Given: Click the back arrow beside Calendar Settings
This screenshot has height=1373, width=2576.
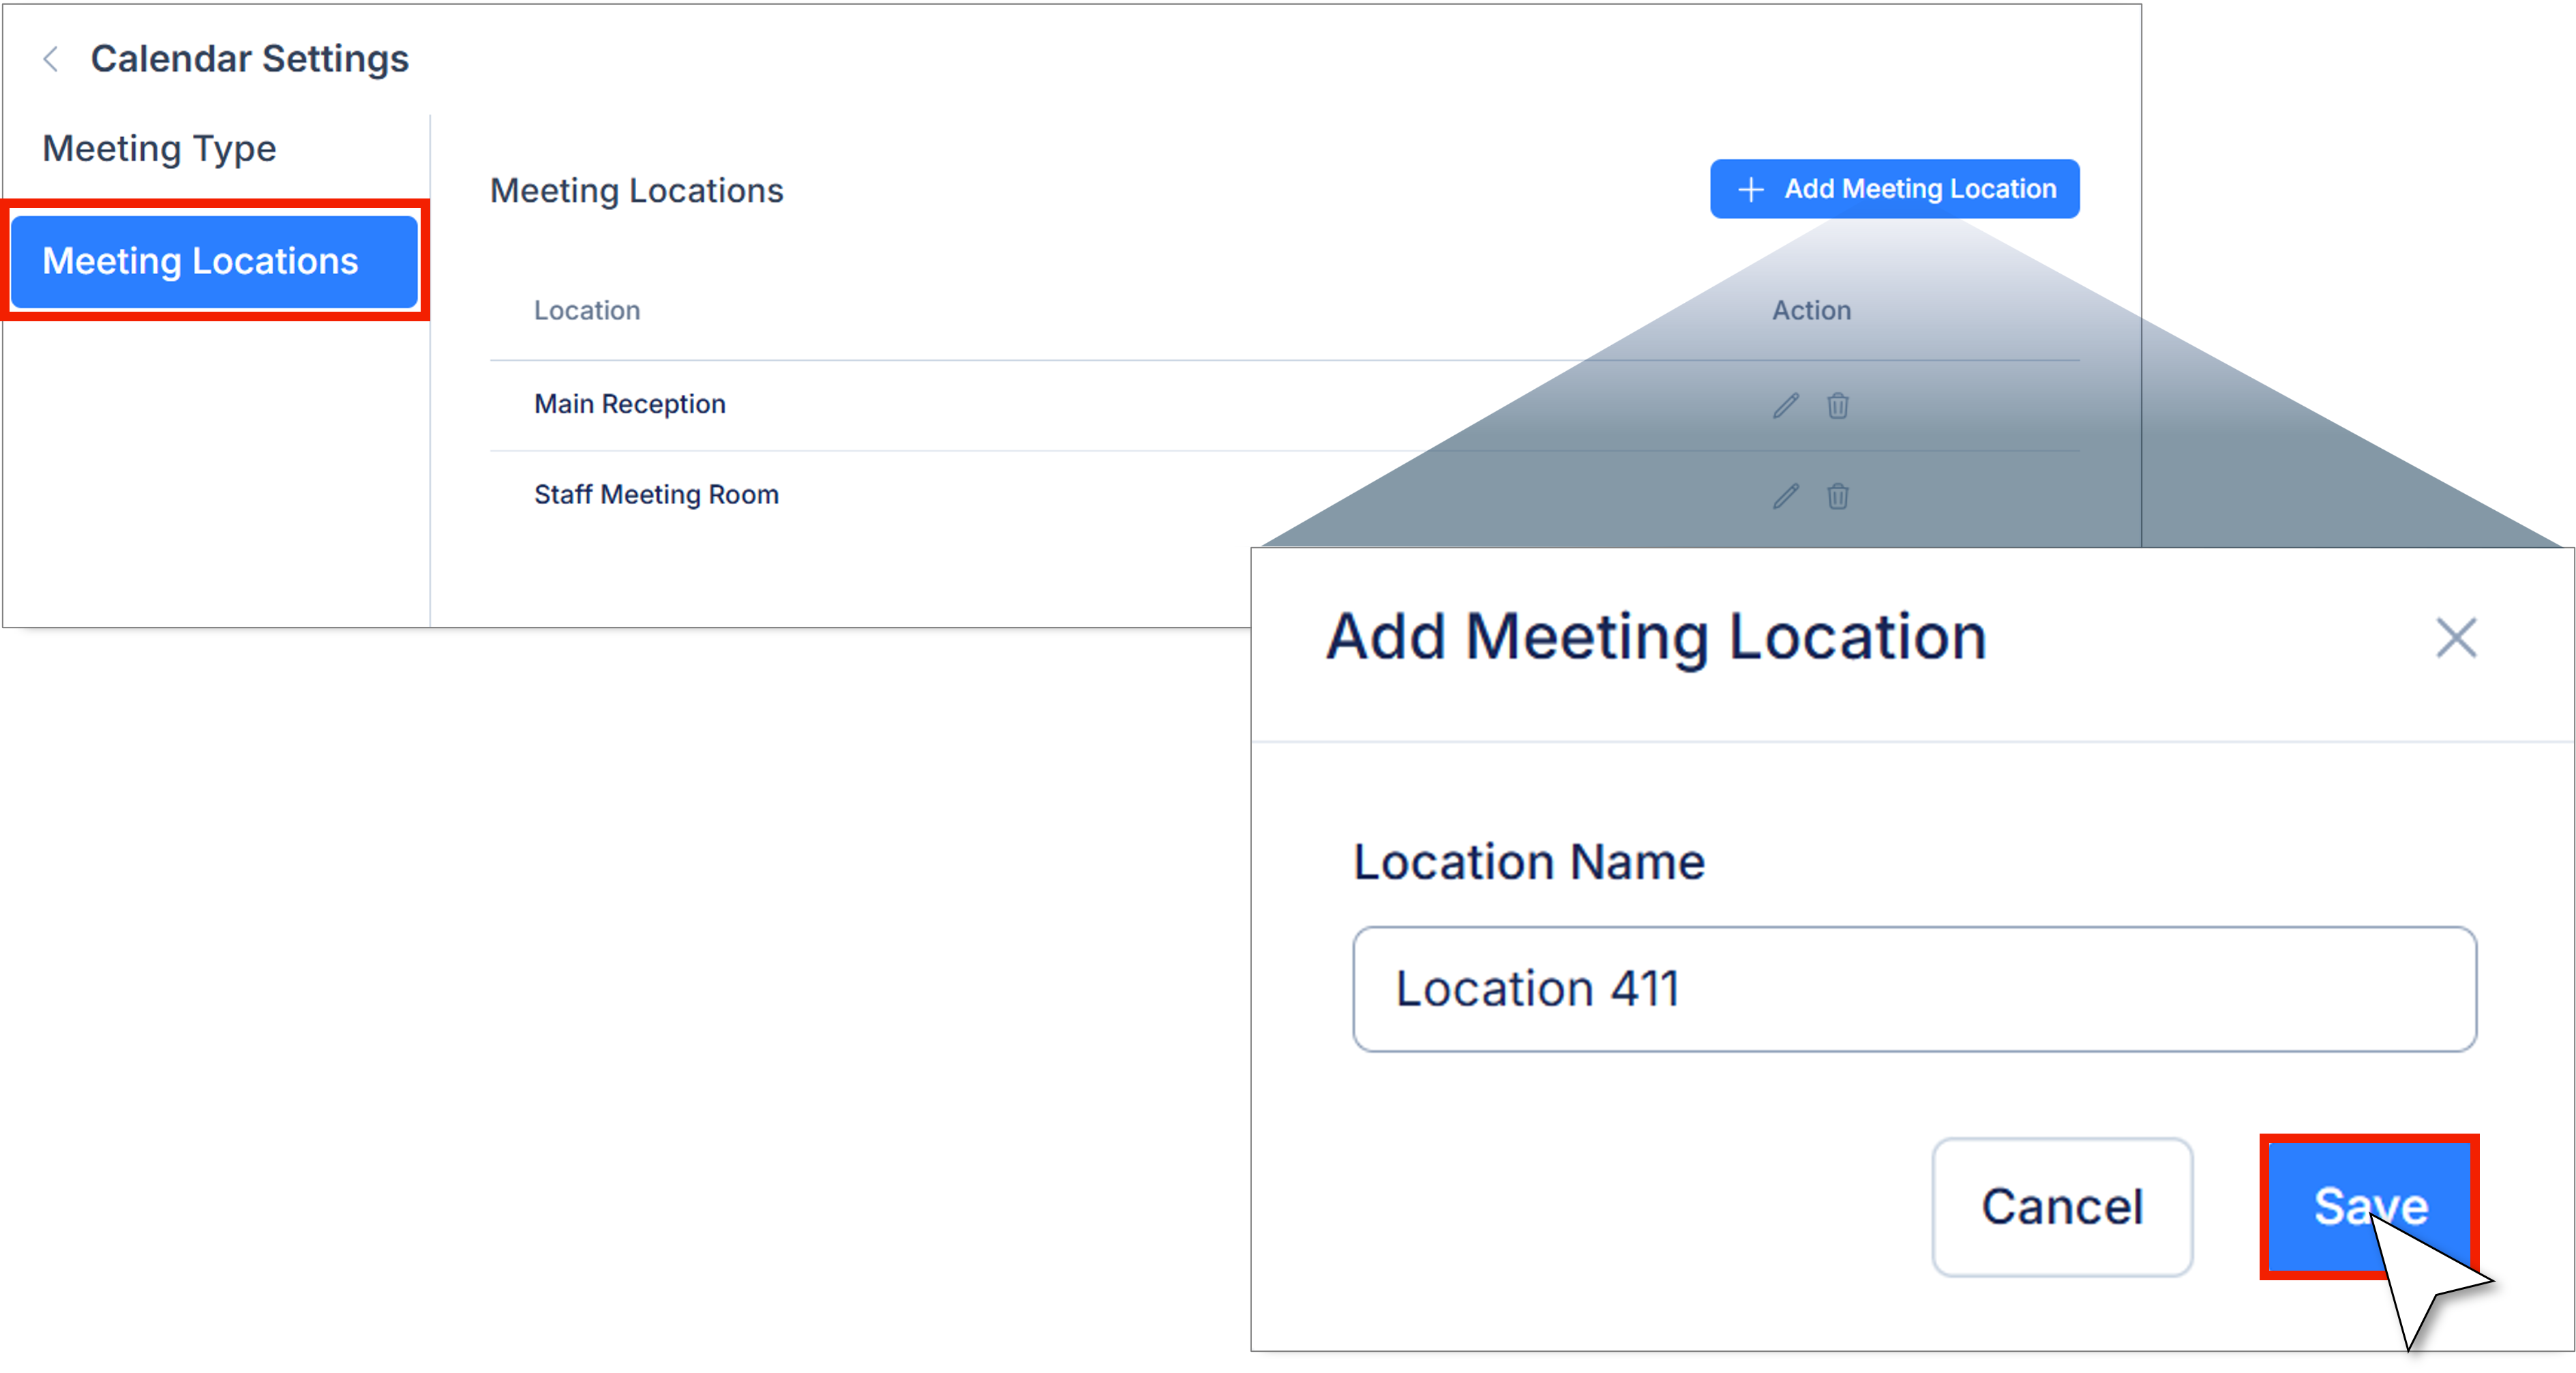Looking at the screenshot, I should pyautogui.click(x=51, y=59).
